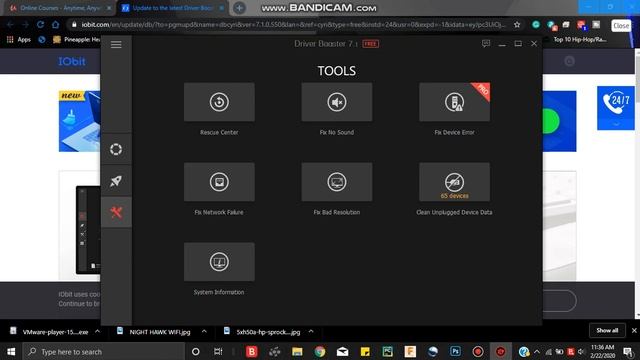Open the taskbar clock and date
The image size is (640, 360).
pos(603,351)
